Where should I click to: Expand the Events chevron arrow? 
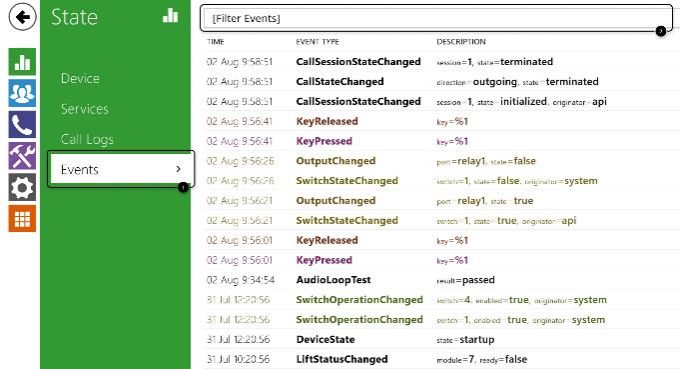pos(178,169)
